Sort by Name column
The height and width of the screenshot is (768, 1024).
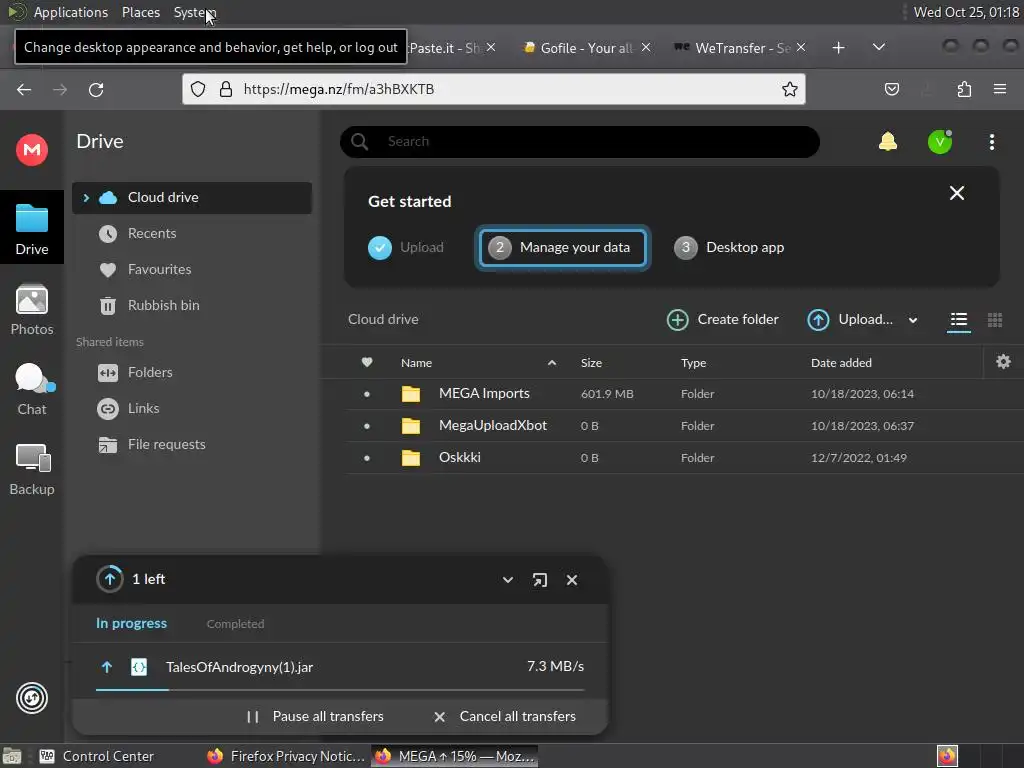point(416,362)
